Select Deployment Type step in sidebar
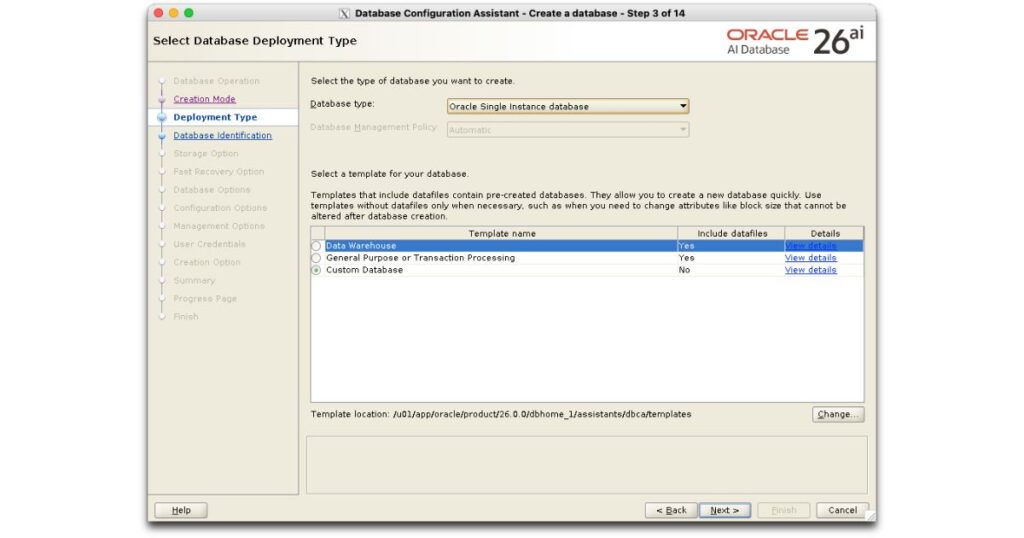 [x=216, y=118]
